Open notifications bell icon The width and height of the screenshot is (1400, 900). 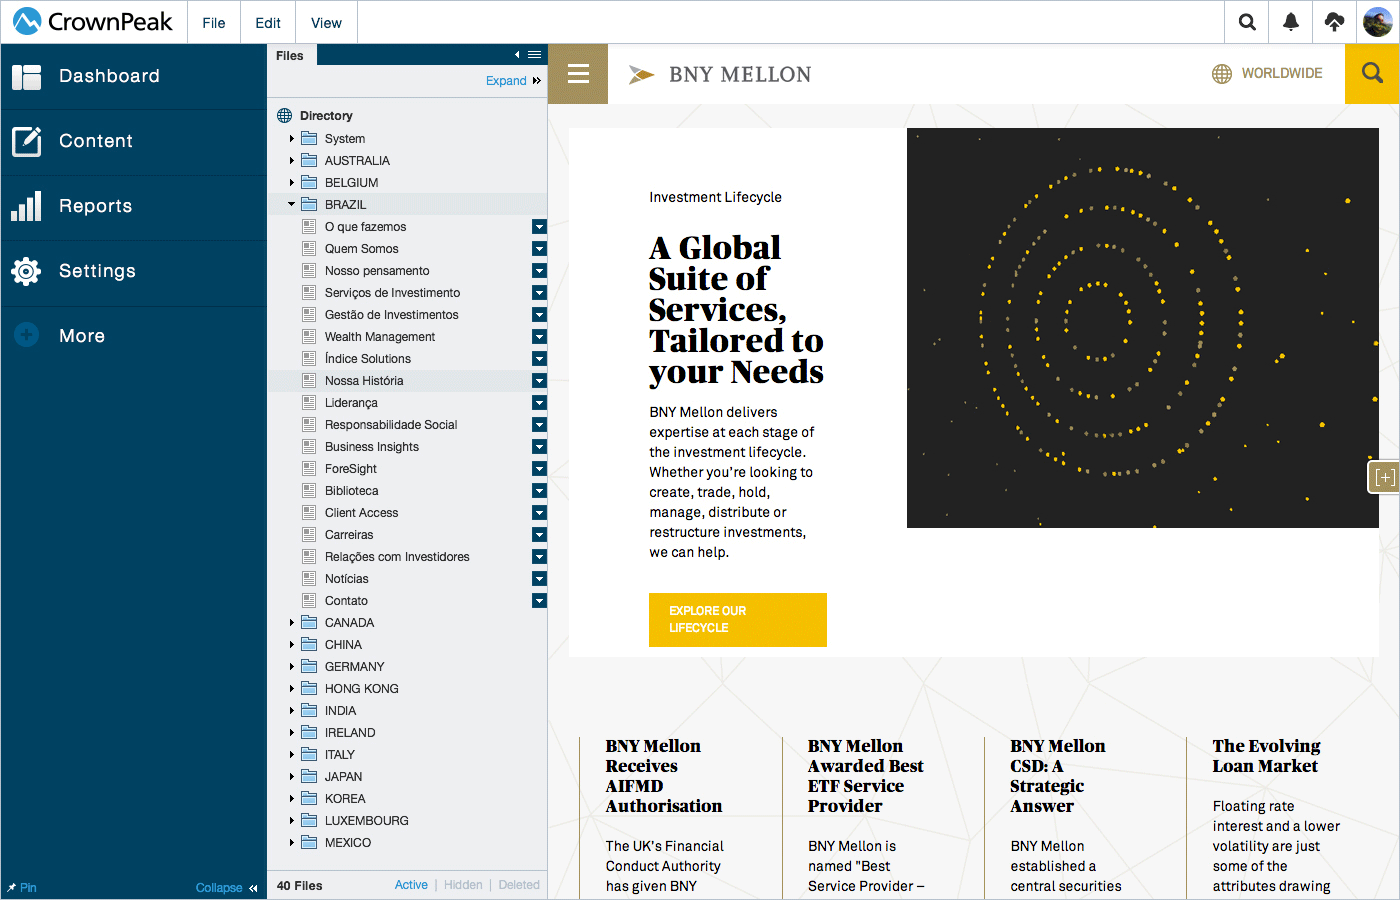(1291, 22)
